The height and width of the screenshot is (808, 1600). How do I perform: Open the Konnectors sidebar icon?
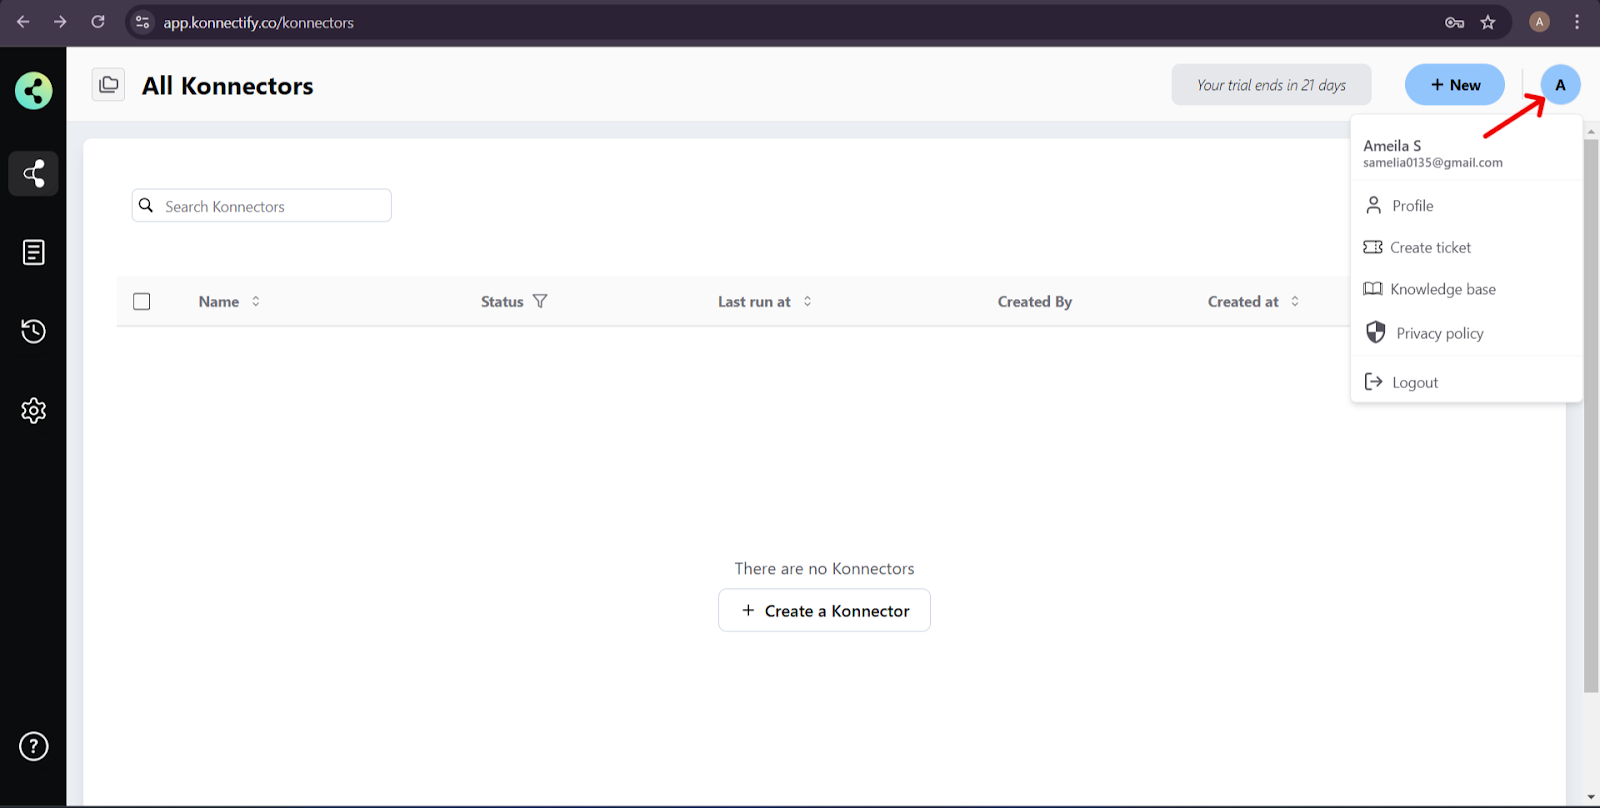[x=34, y=174]
